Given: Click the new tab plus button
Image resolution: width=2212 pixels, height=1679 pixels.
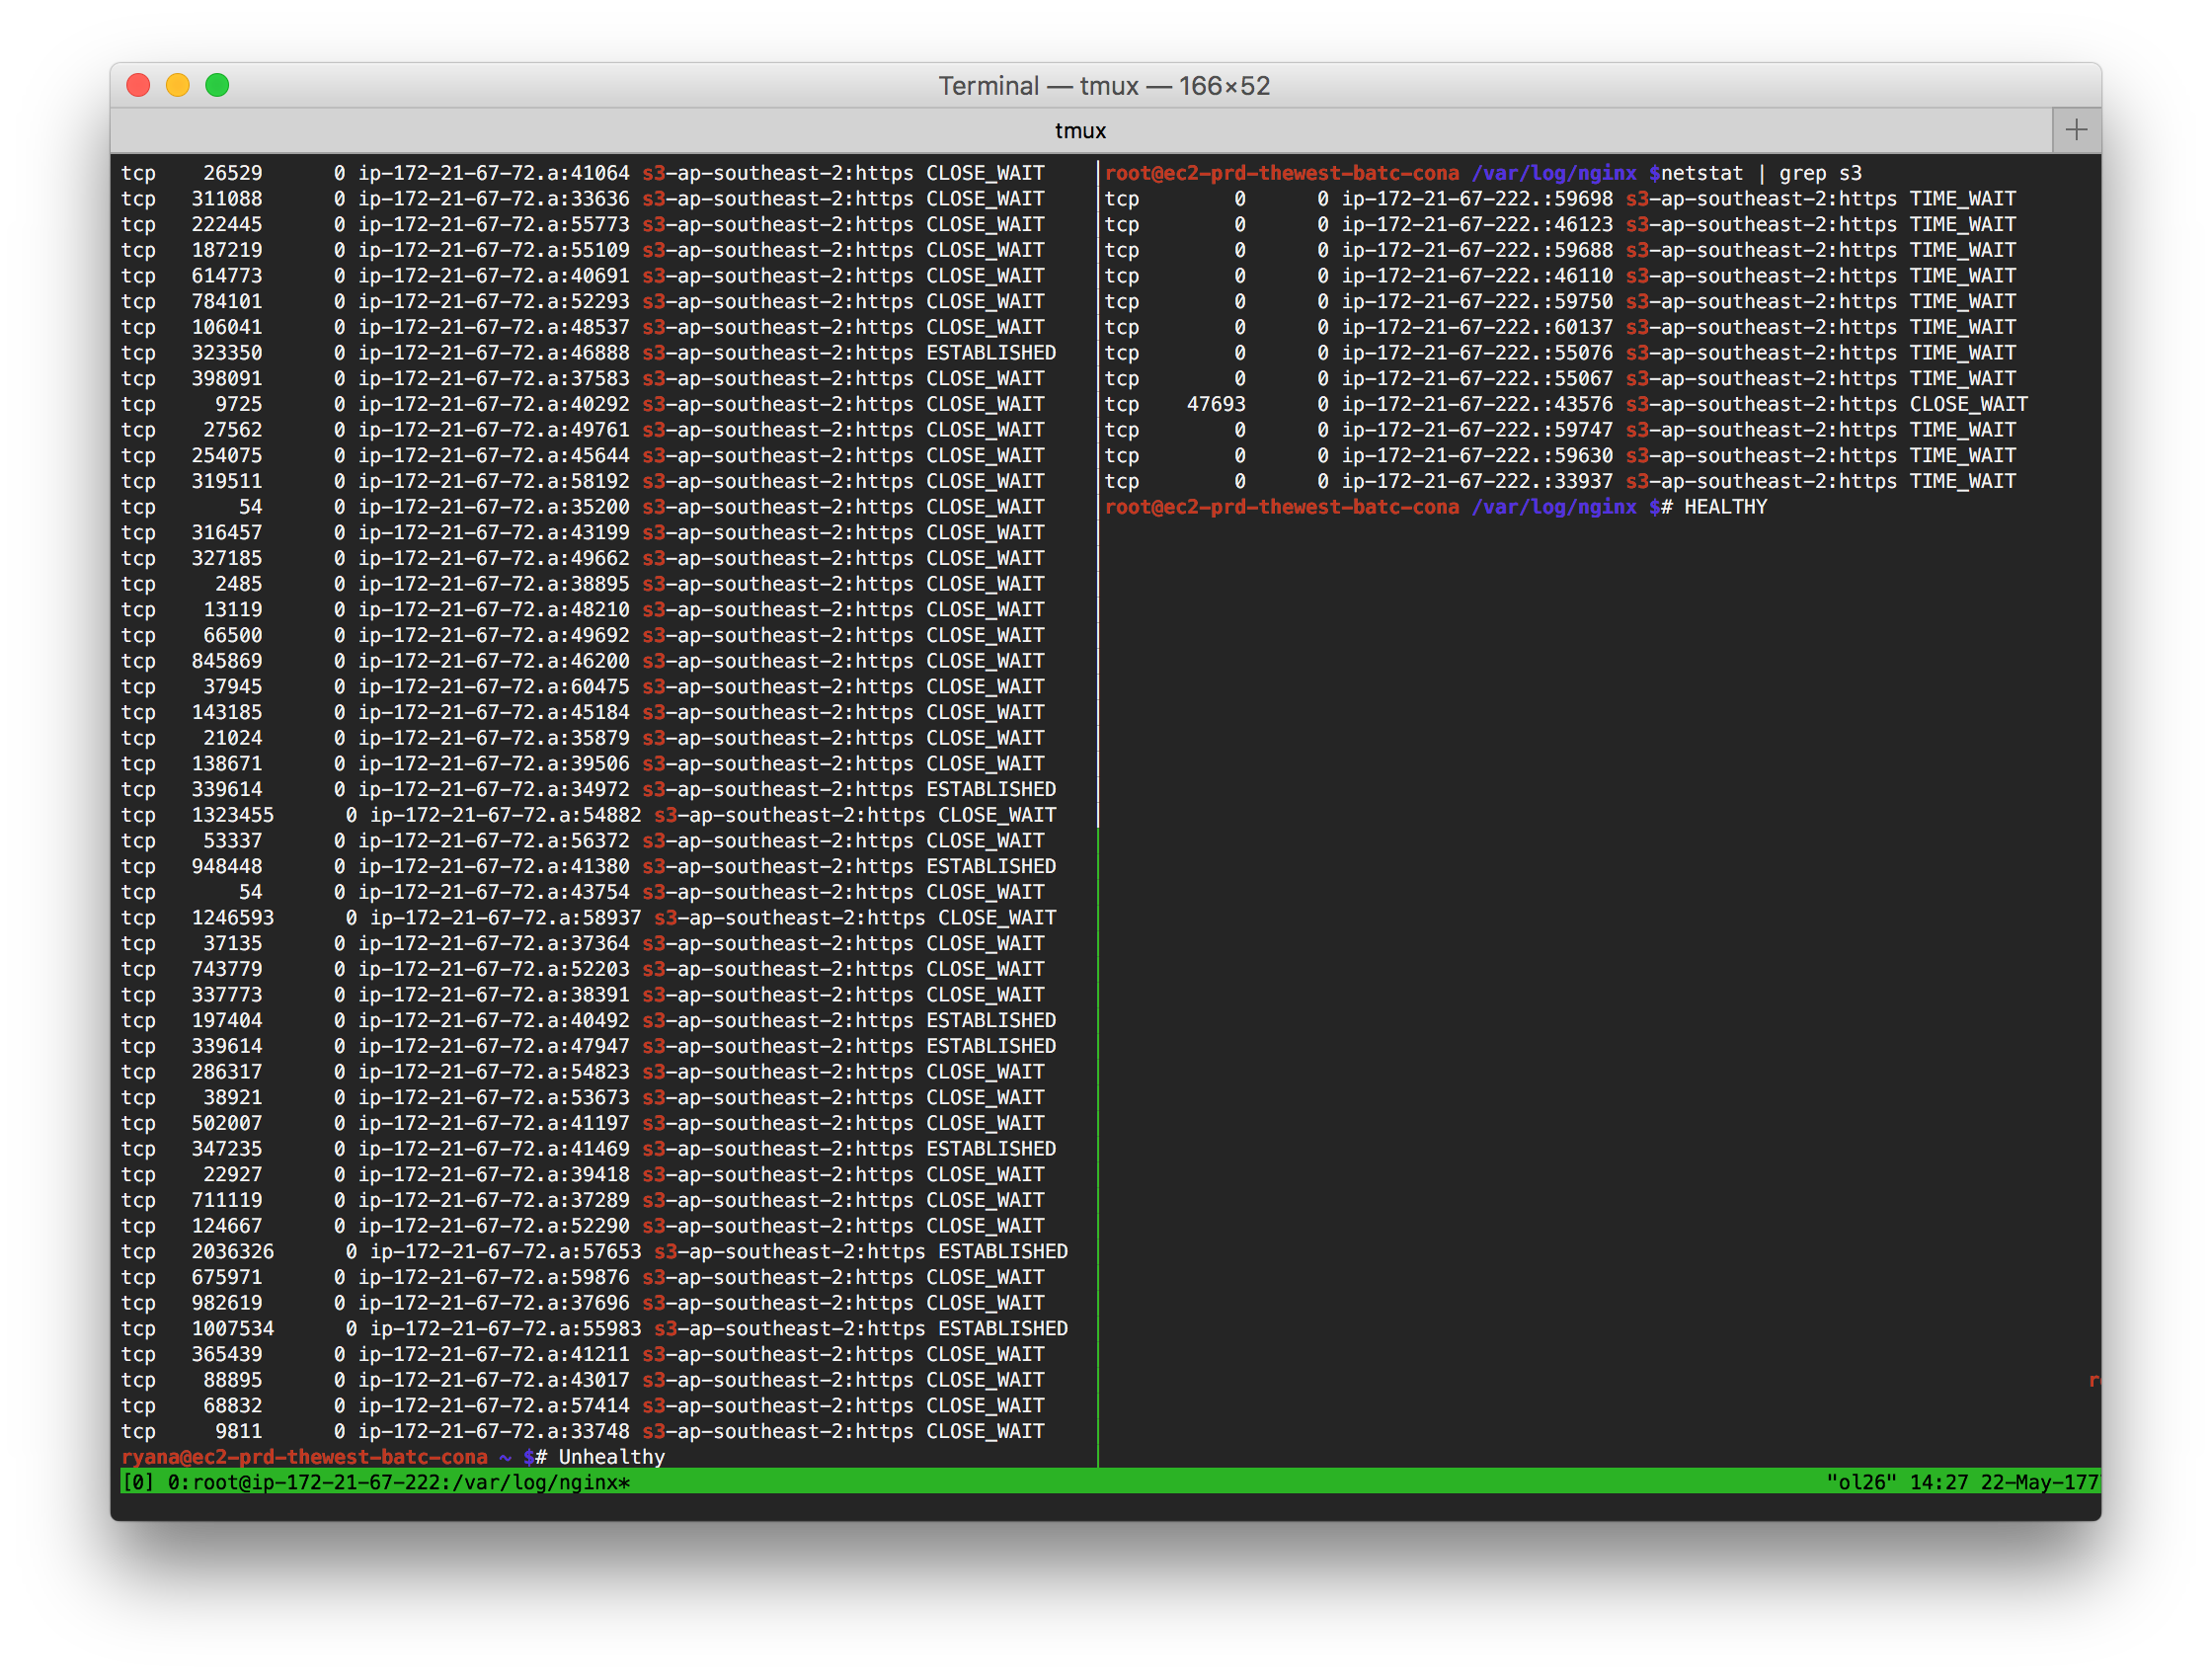Looking at the screenshot, I should pyautogui.click(x=2076, y=130).
